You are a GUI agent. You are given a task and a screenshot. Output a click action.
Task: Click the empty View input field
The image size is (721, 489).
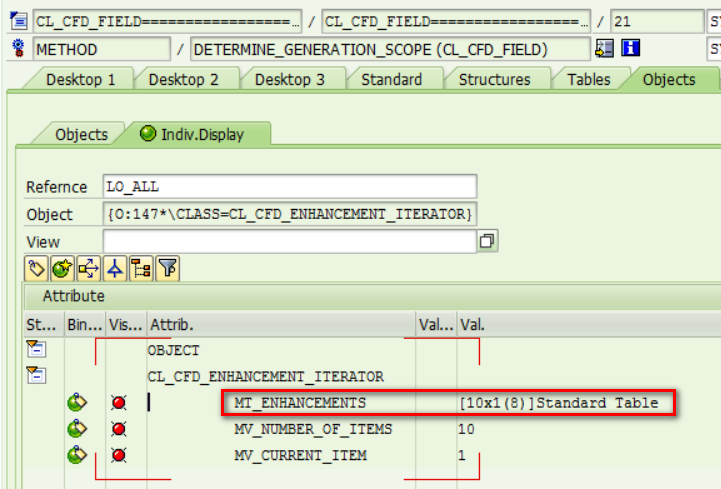coord(290,242)
